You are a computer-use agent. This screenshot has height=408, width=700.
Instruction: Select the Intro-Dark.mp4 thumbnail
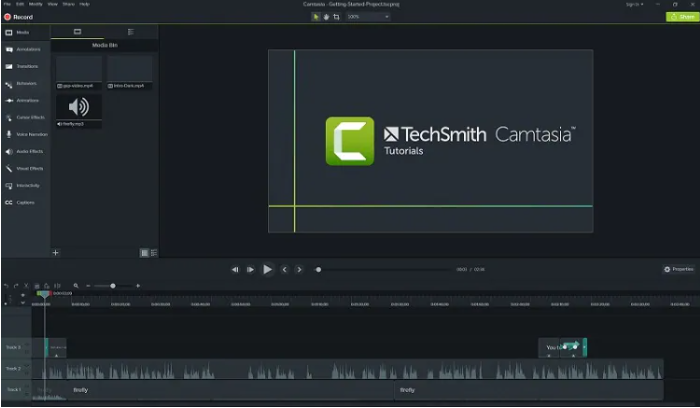[129, 72]
